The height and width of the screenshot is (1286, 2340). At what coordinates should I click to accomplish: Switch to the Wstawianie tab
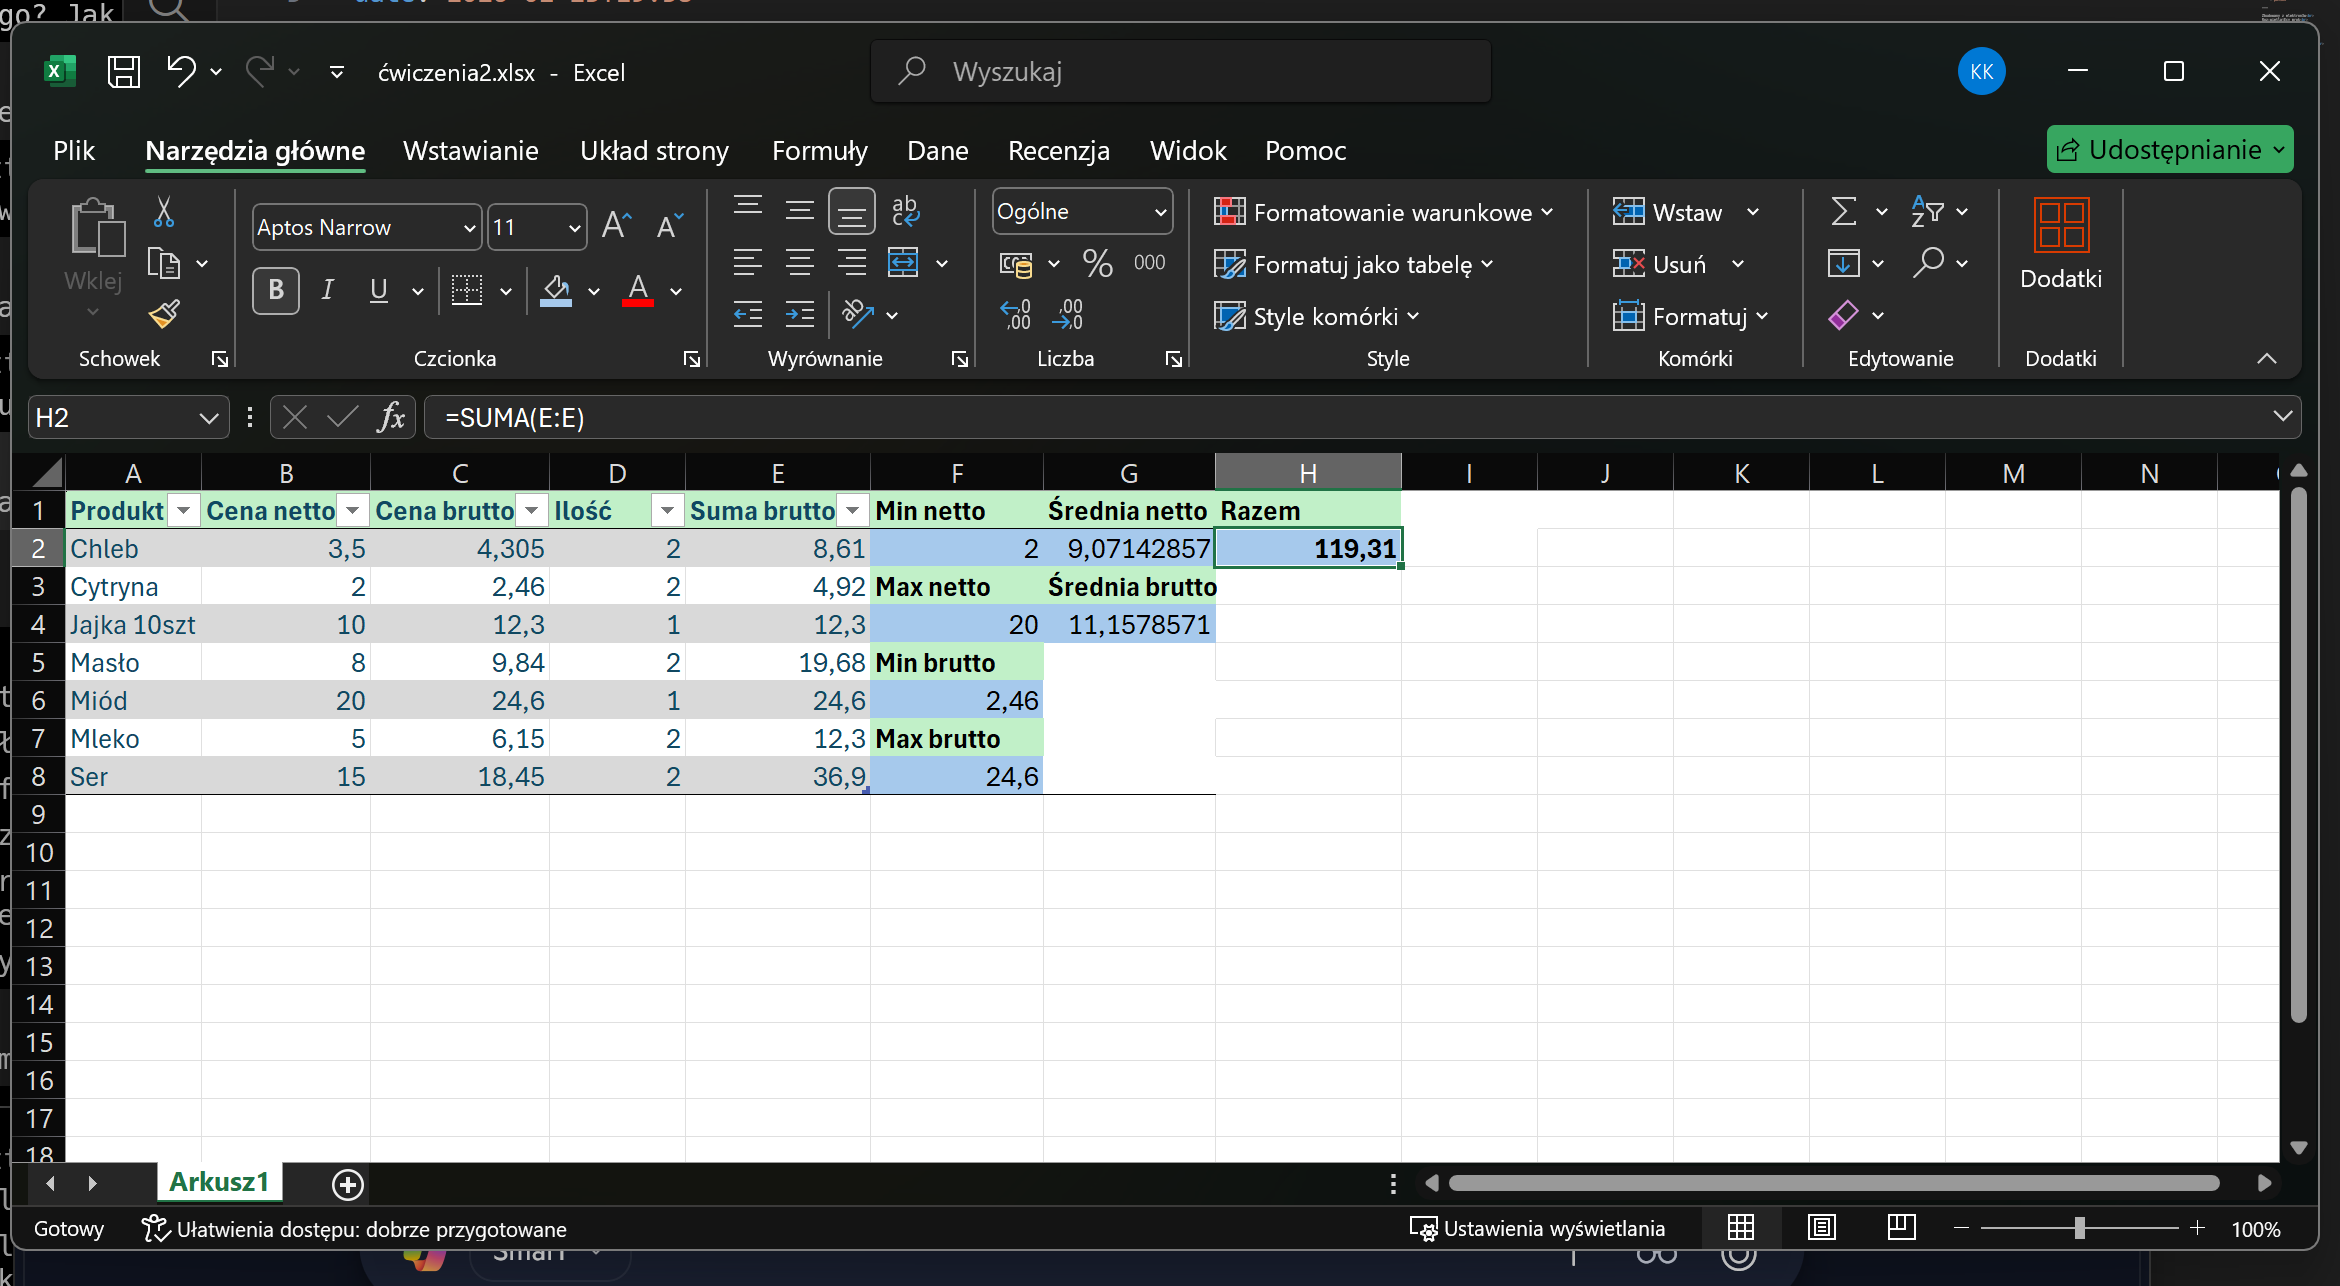click(x=470, y=151)
